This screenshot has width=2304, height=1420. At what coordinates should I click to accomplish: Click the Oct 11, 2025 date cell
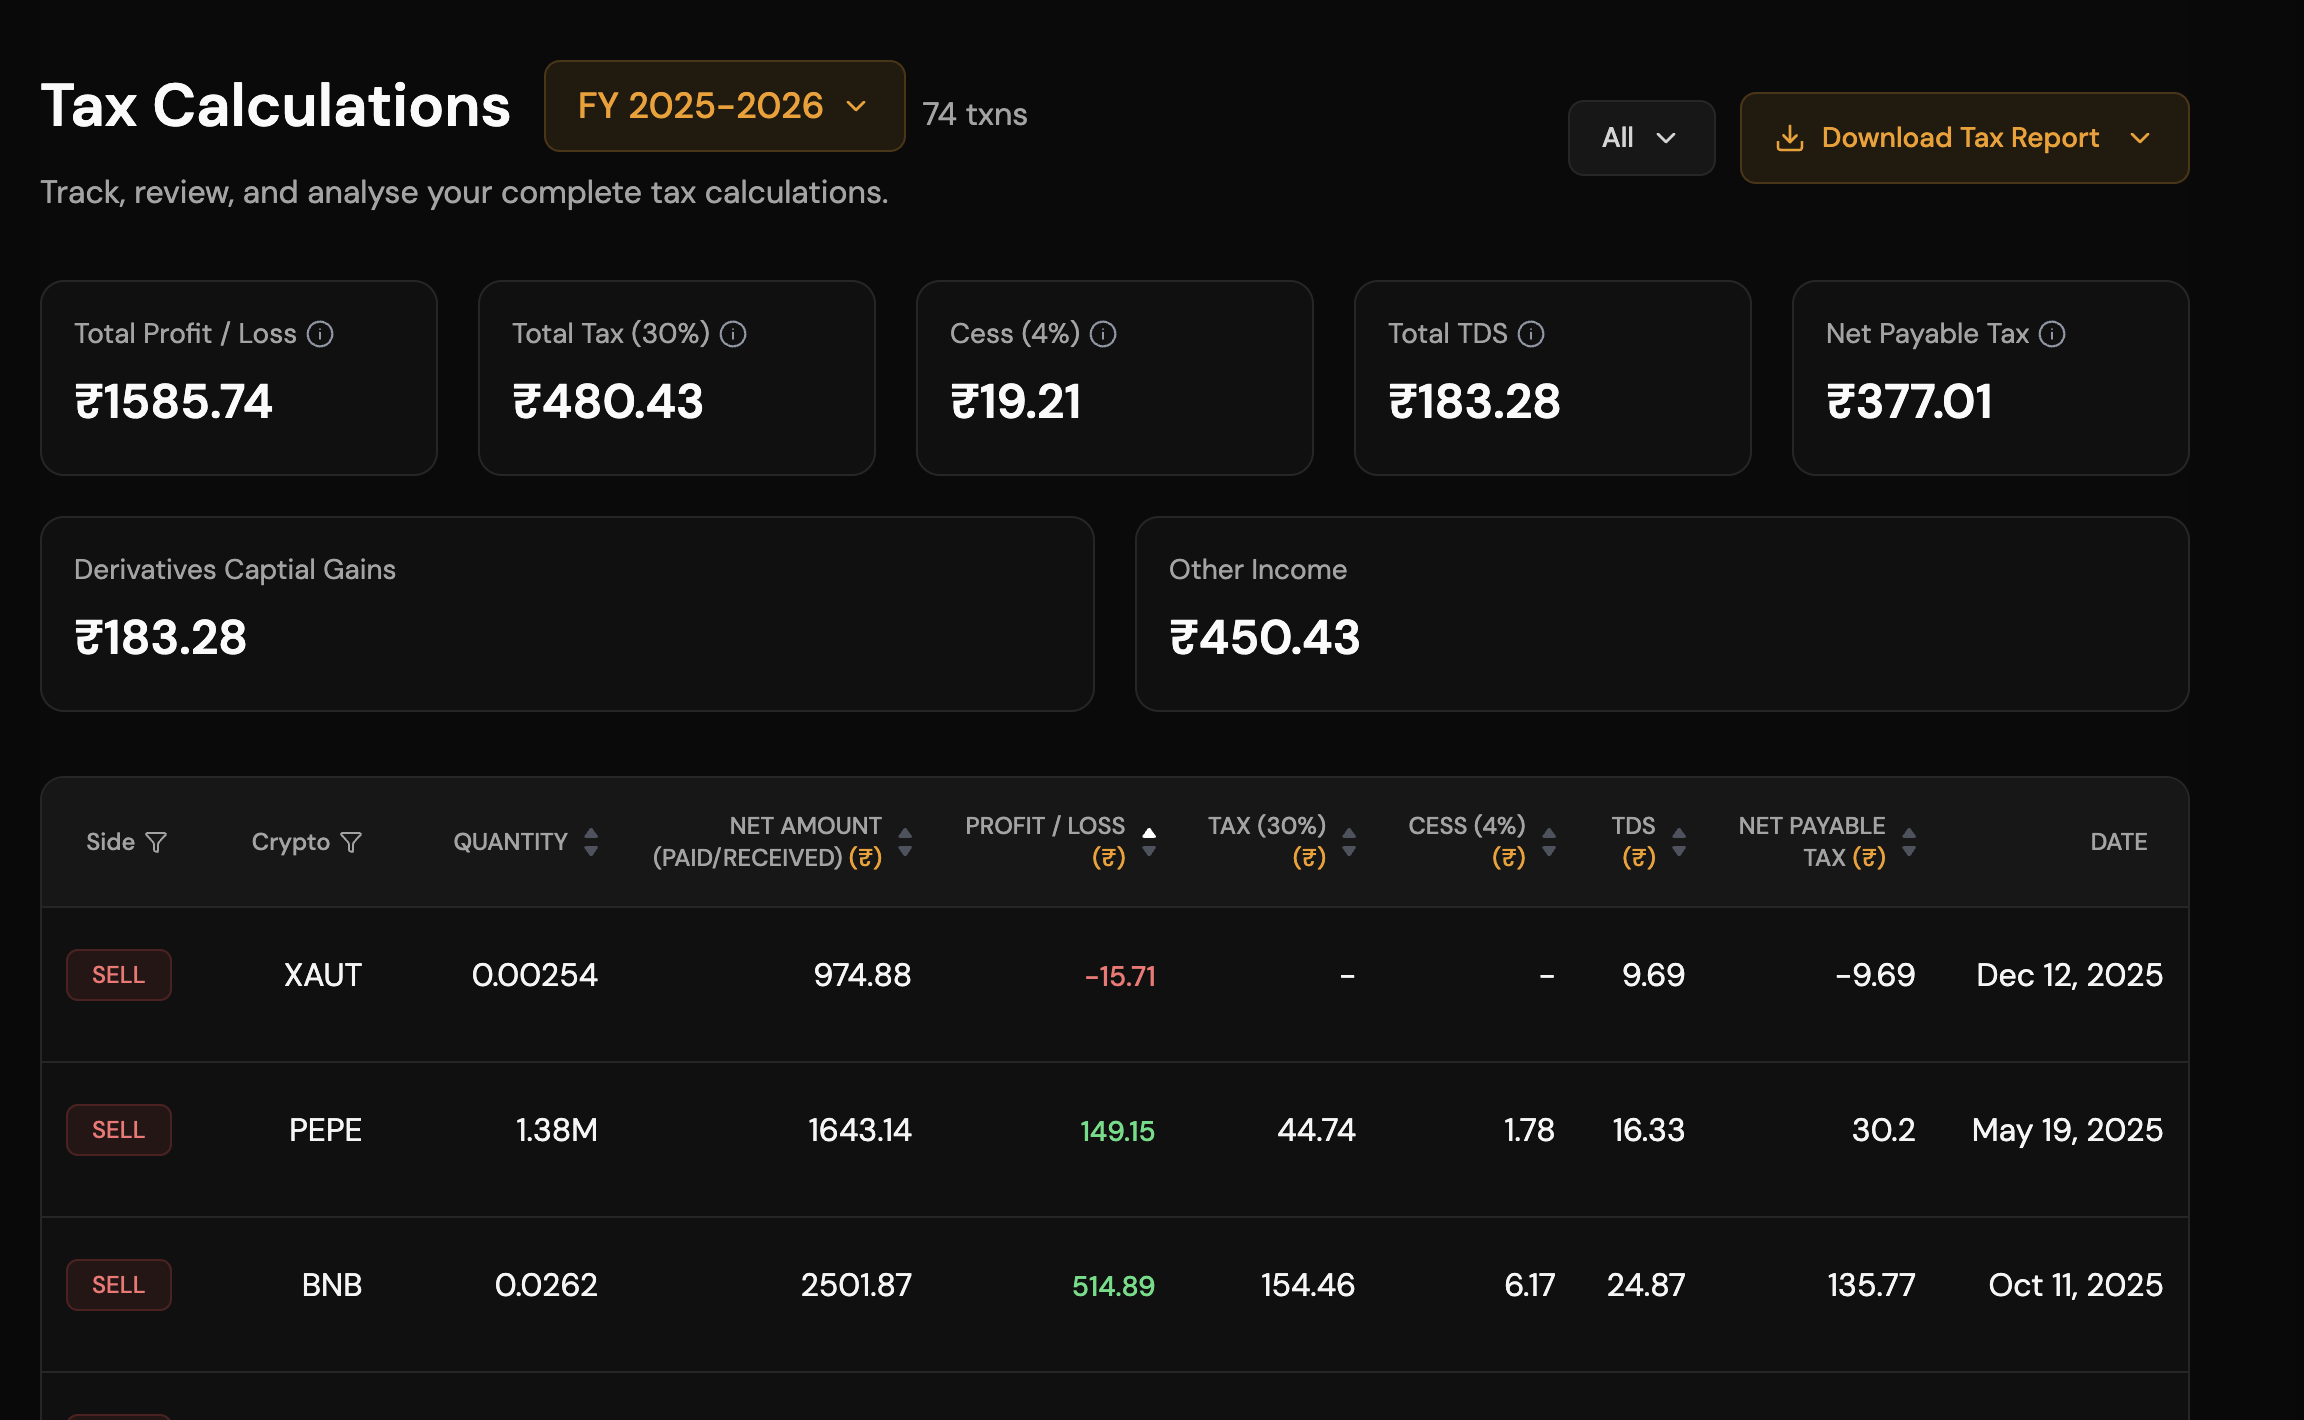point(2076,1285)
